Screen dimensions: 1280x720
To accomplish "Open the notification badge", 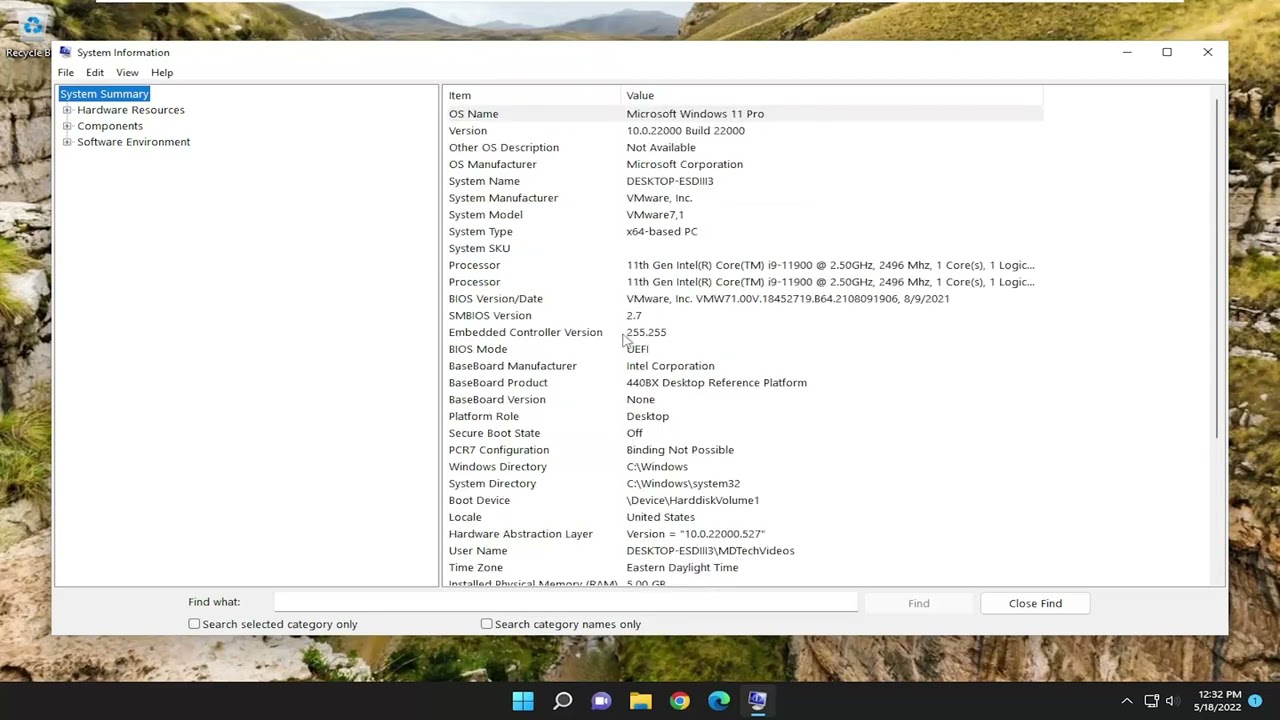I will tap(1255, 701).
